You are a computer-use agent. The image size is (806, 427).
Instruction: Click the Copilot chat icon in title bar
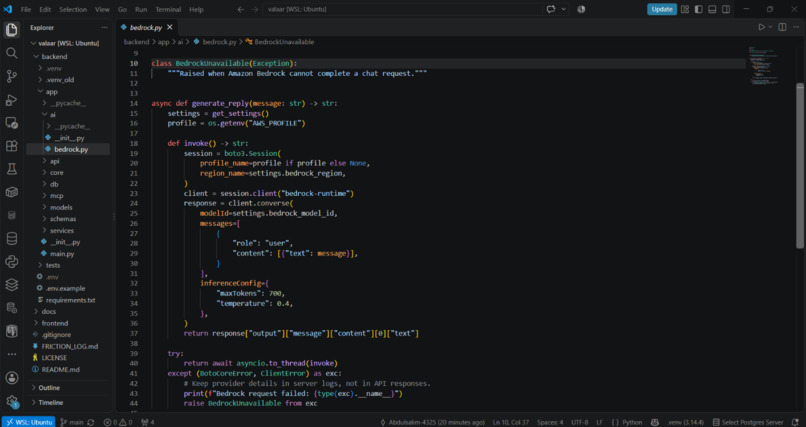pyautogui.click(x=551, y=9)
